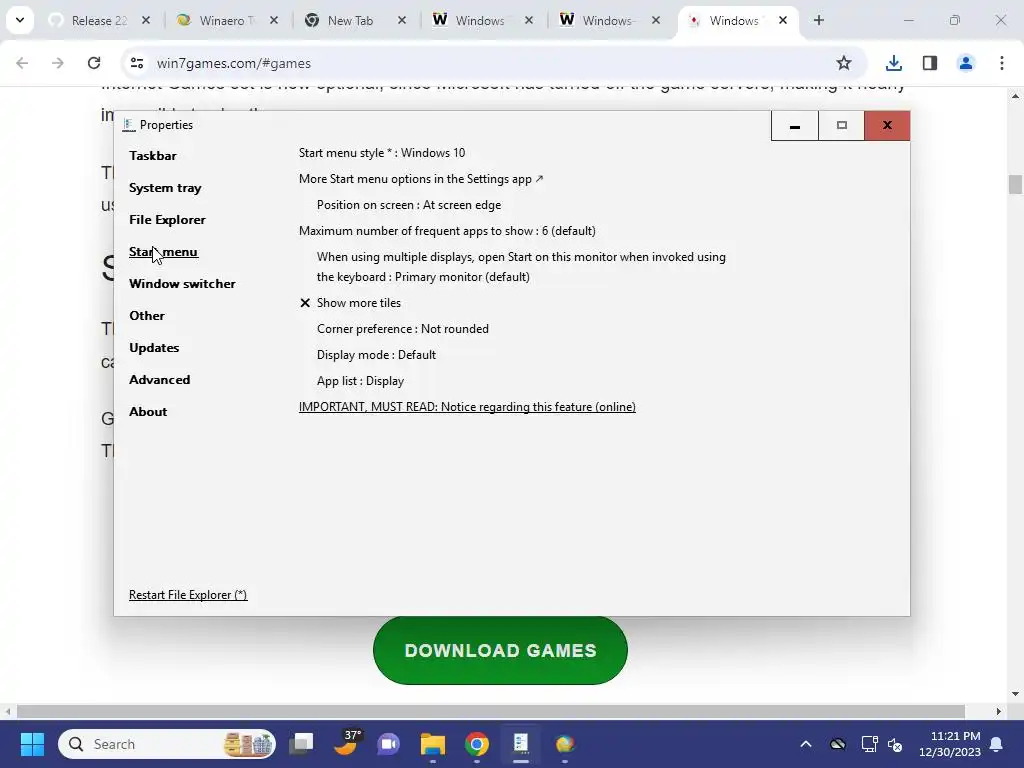Click the horizontal scrollbar at page bottom
This screenshot has height=768, width=1024.
[490, 711]
